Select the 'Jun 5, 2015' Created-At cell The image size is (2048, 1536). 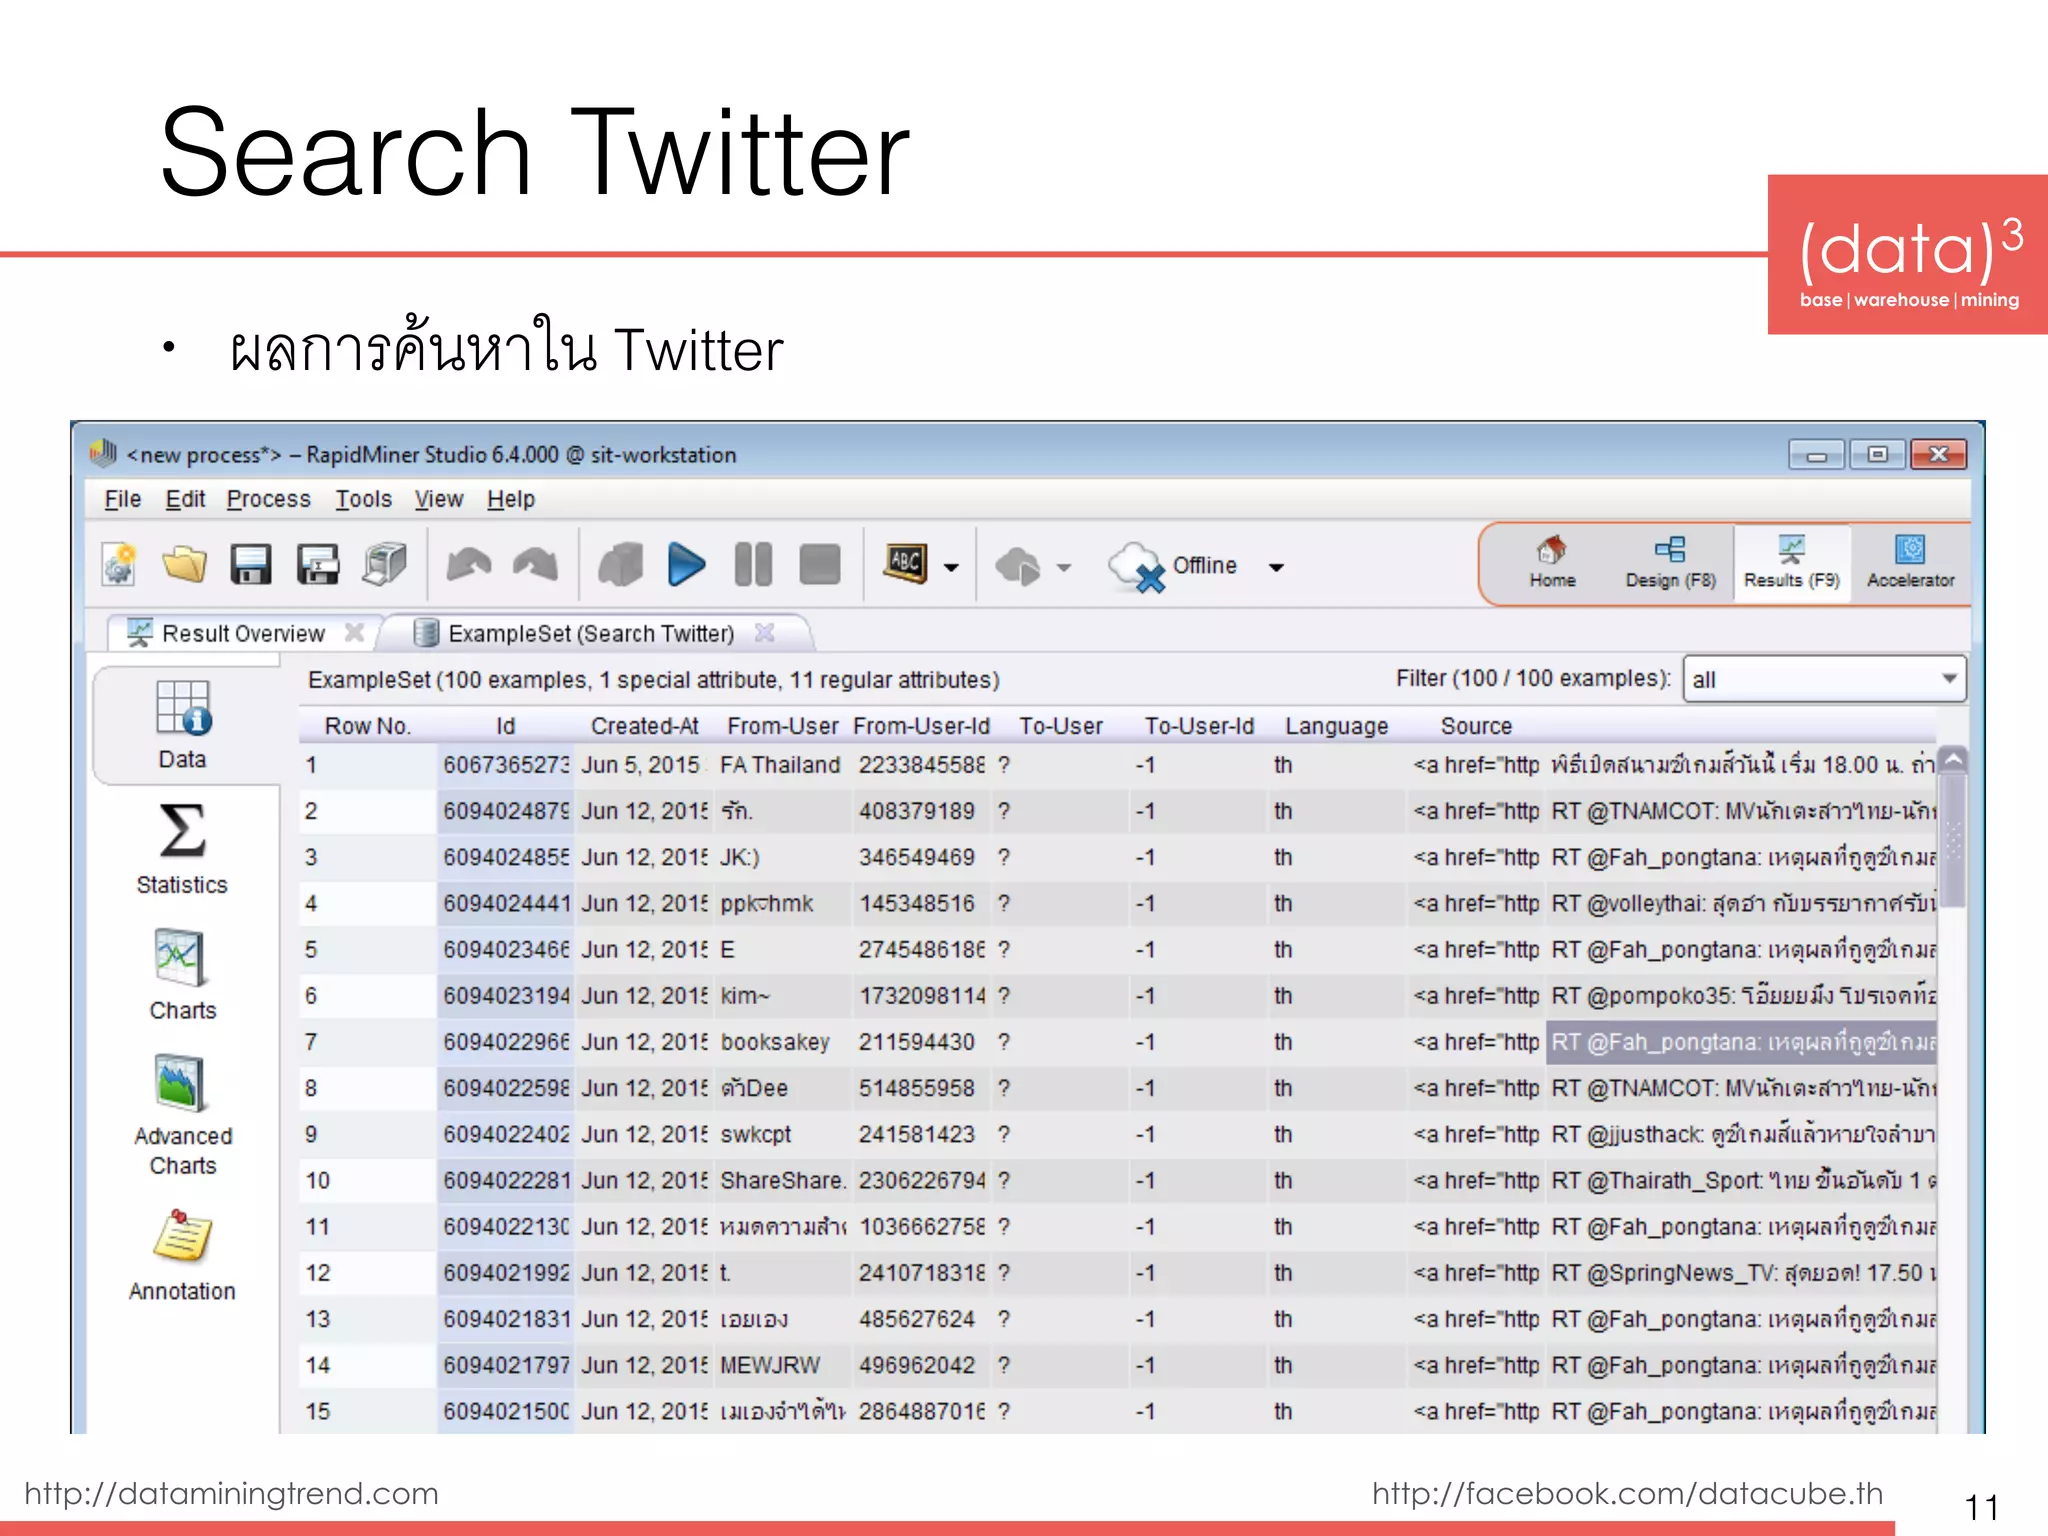pos(644,765)
